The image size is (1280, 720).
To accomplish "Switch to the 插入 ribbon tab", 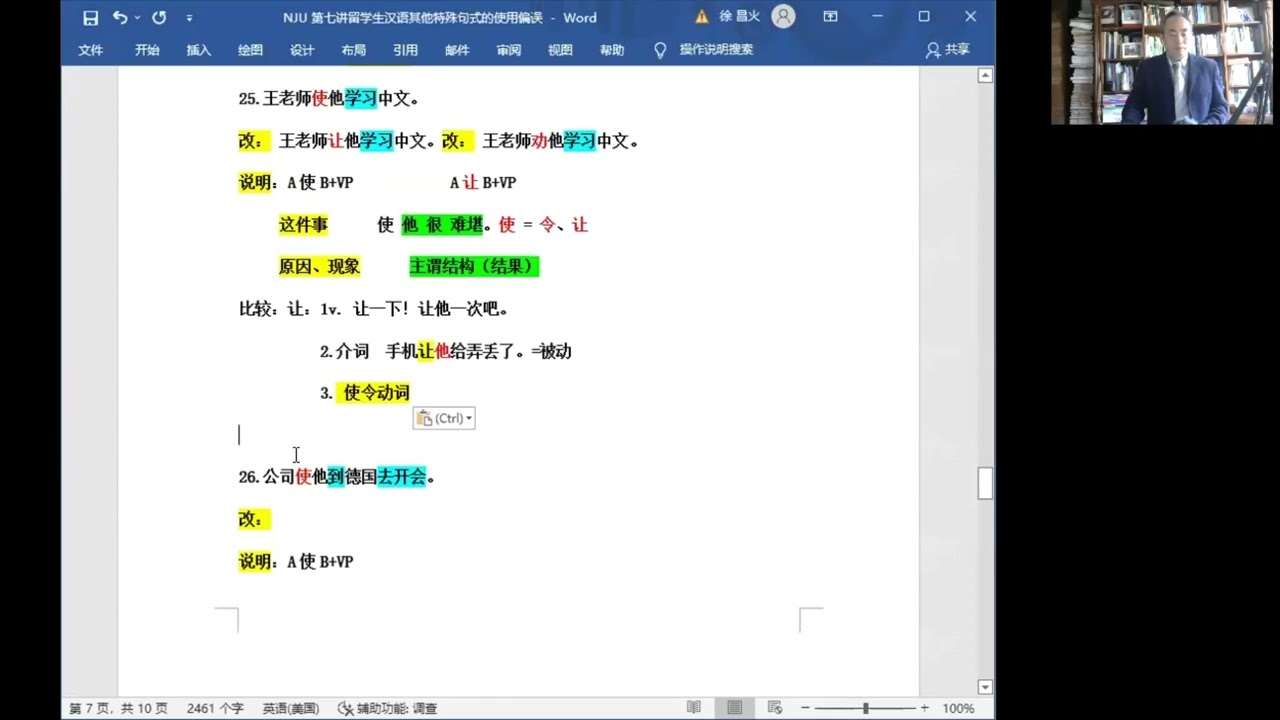I will (199, 50).
